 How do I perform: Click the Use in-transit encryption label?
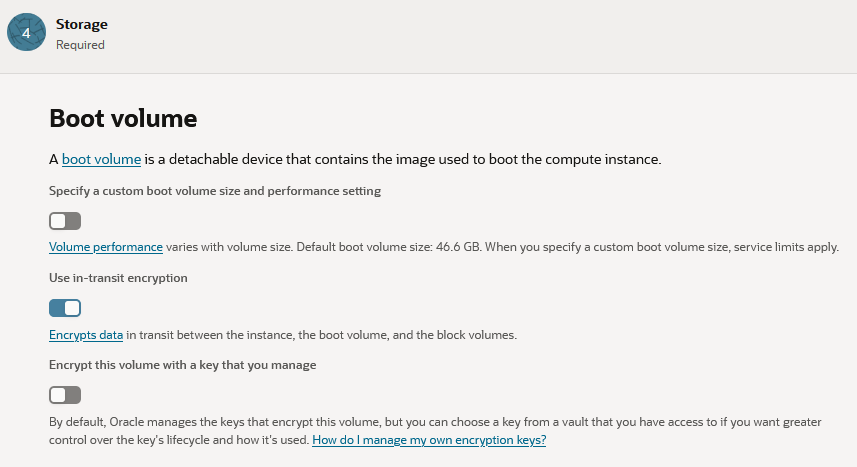[x=118, y=277]
